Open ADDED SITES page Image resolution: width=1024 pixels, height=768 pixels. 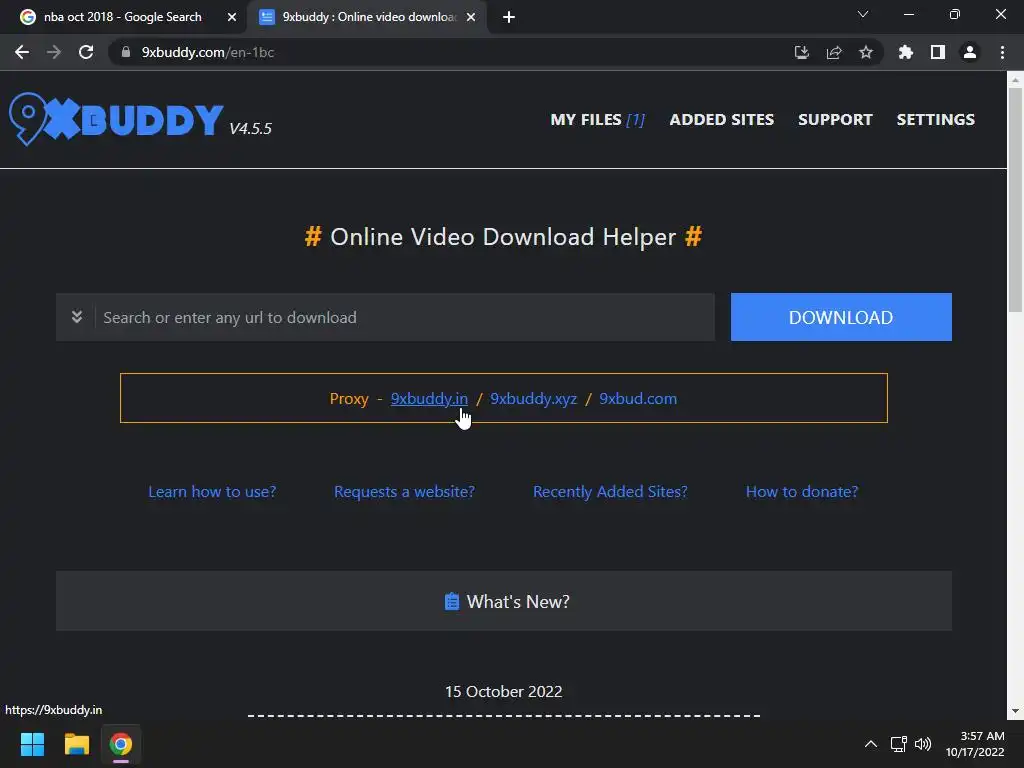pos(721,120)
